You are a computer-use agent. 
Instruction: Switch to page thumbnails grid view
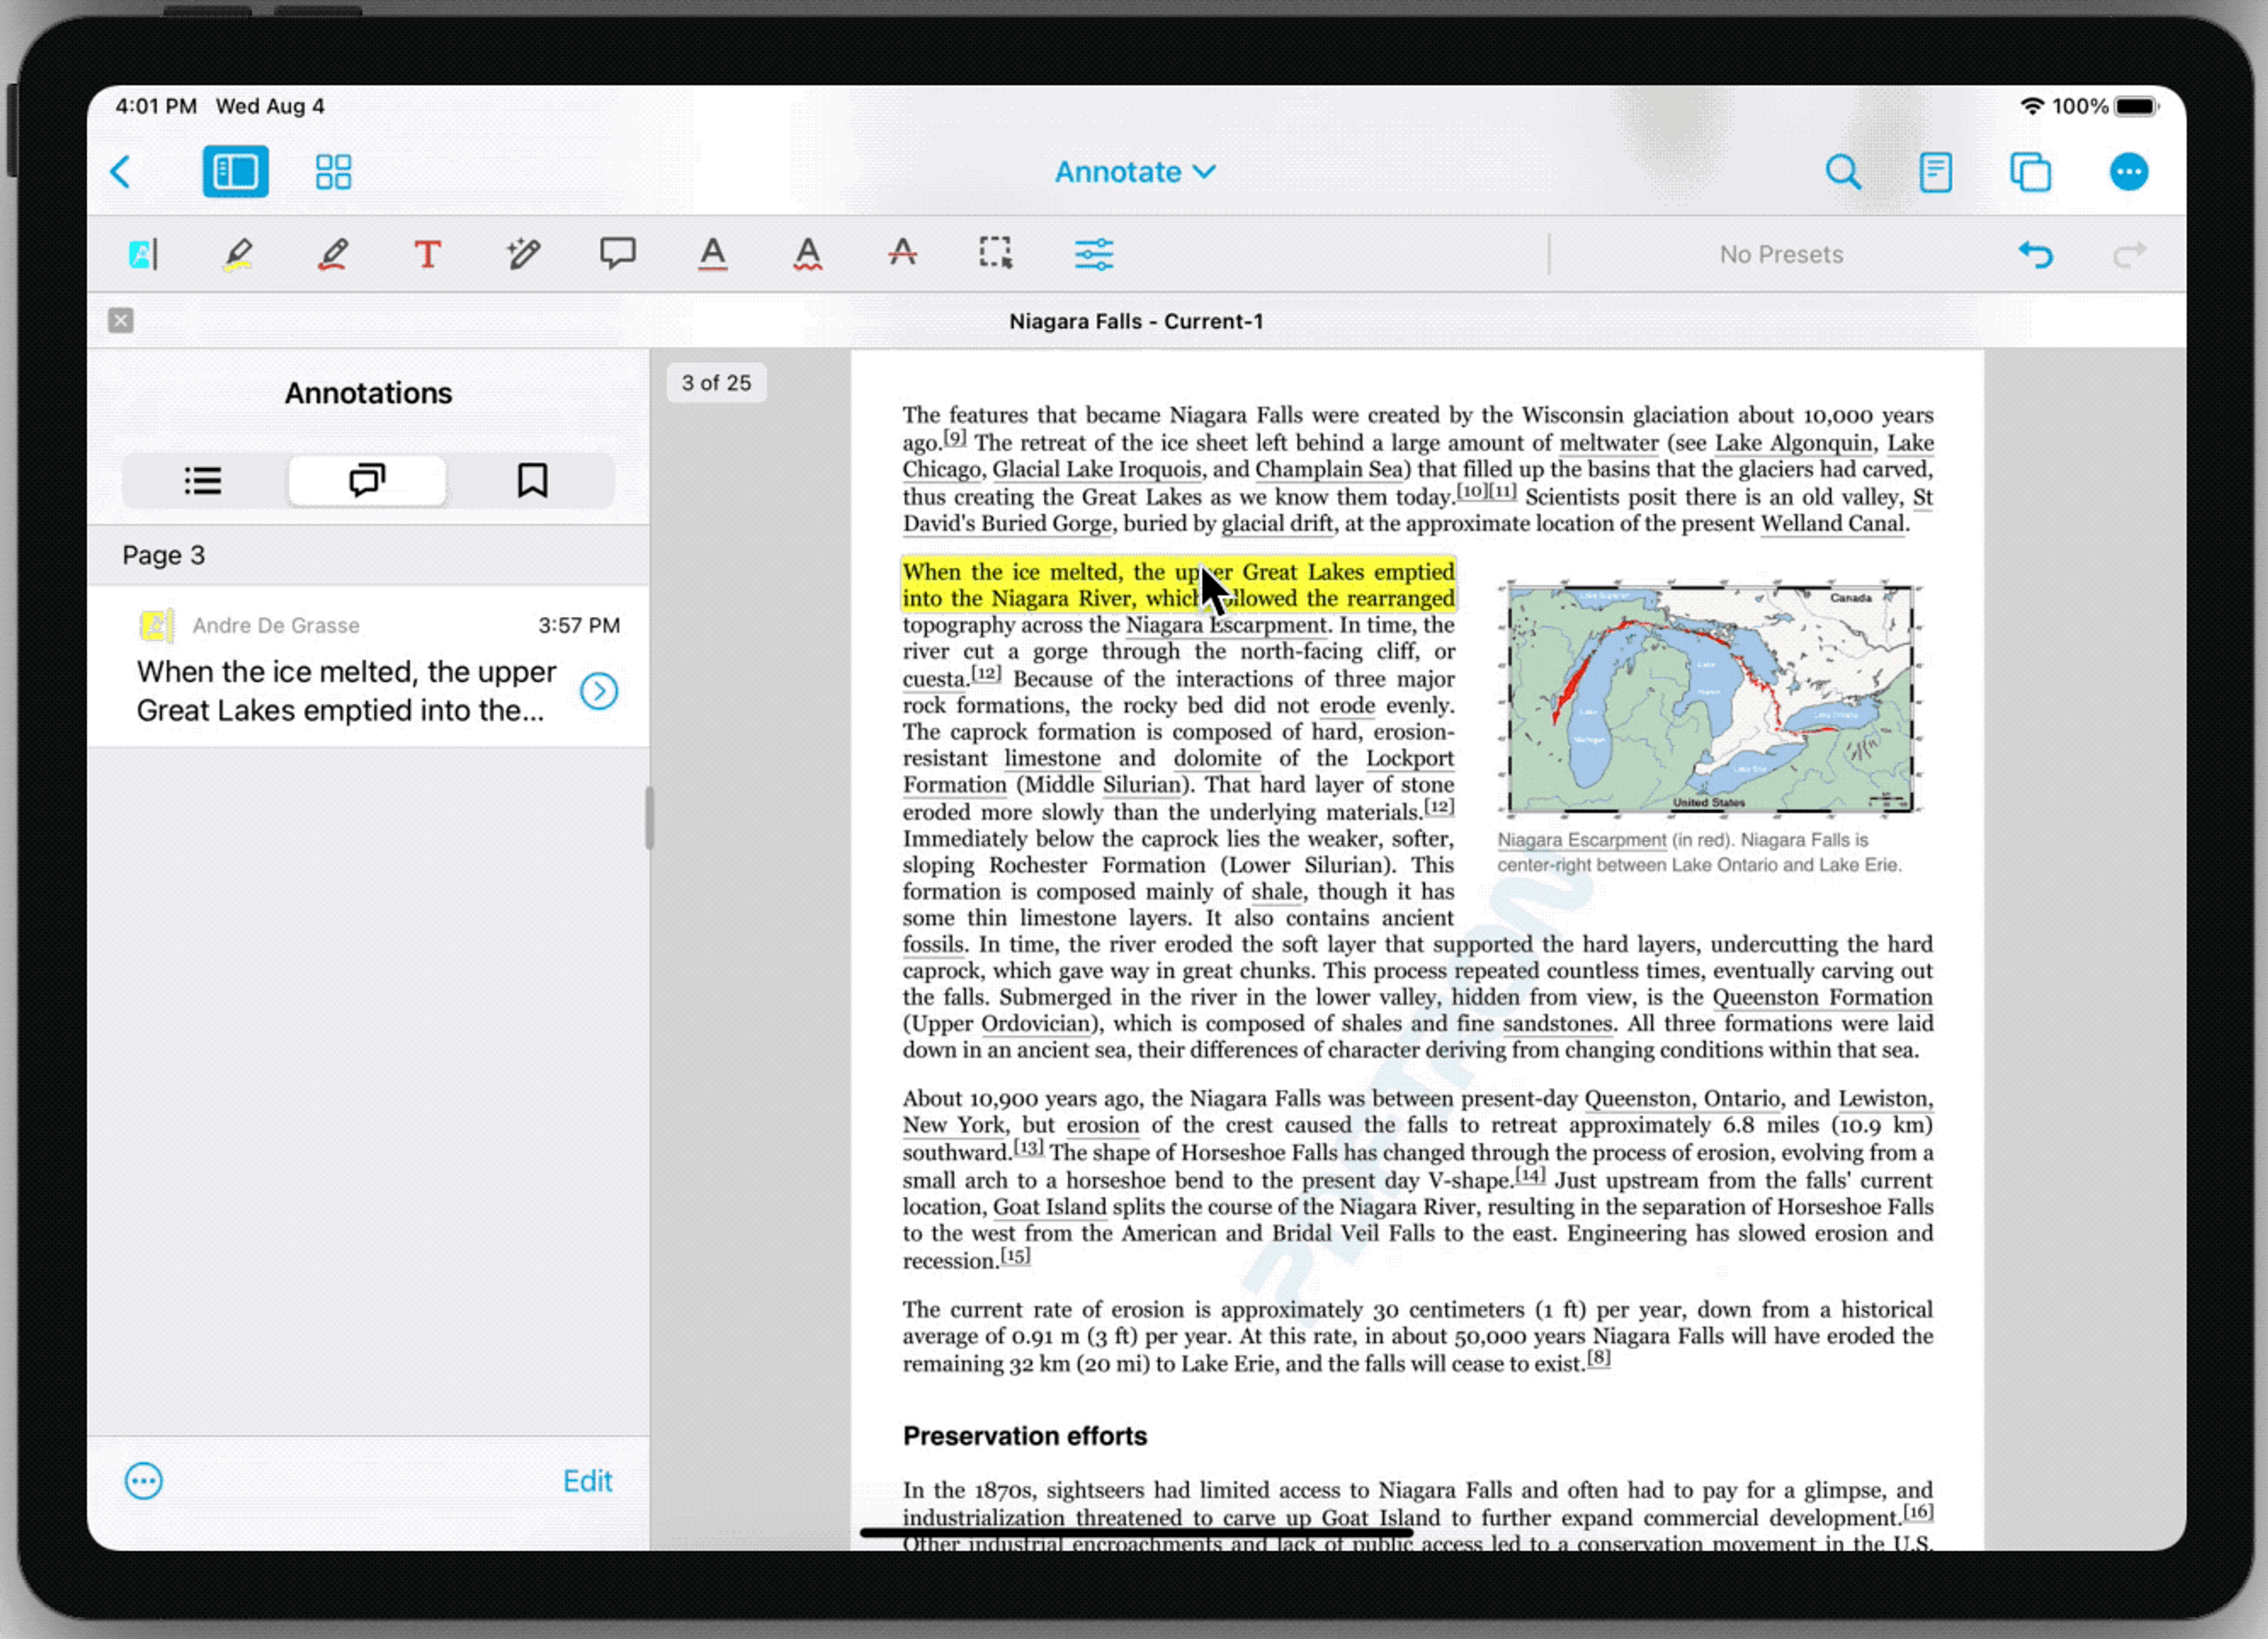333,172
